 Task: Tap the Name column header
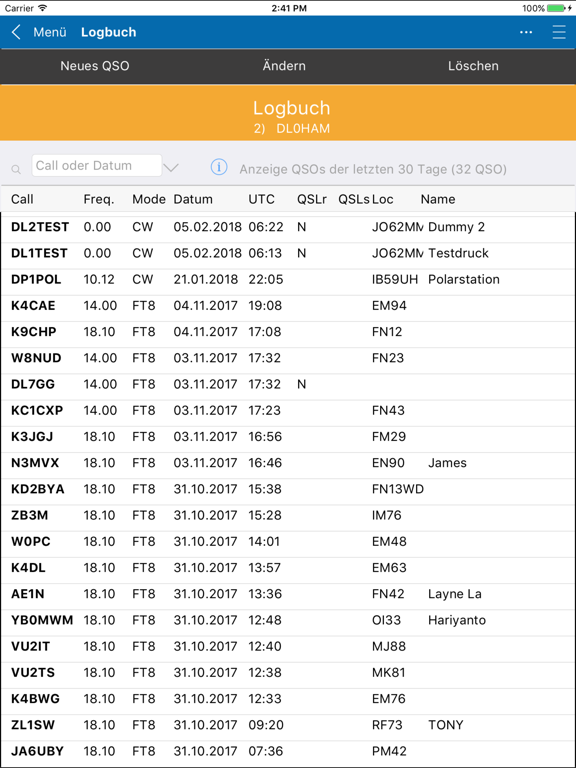[x=438, y=199]
